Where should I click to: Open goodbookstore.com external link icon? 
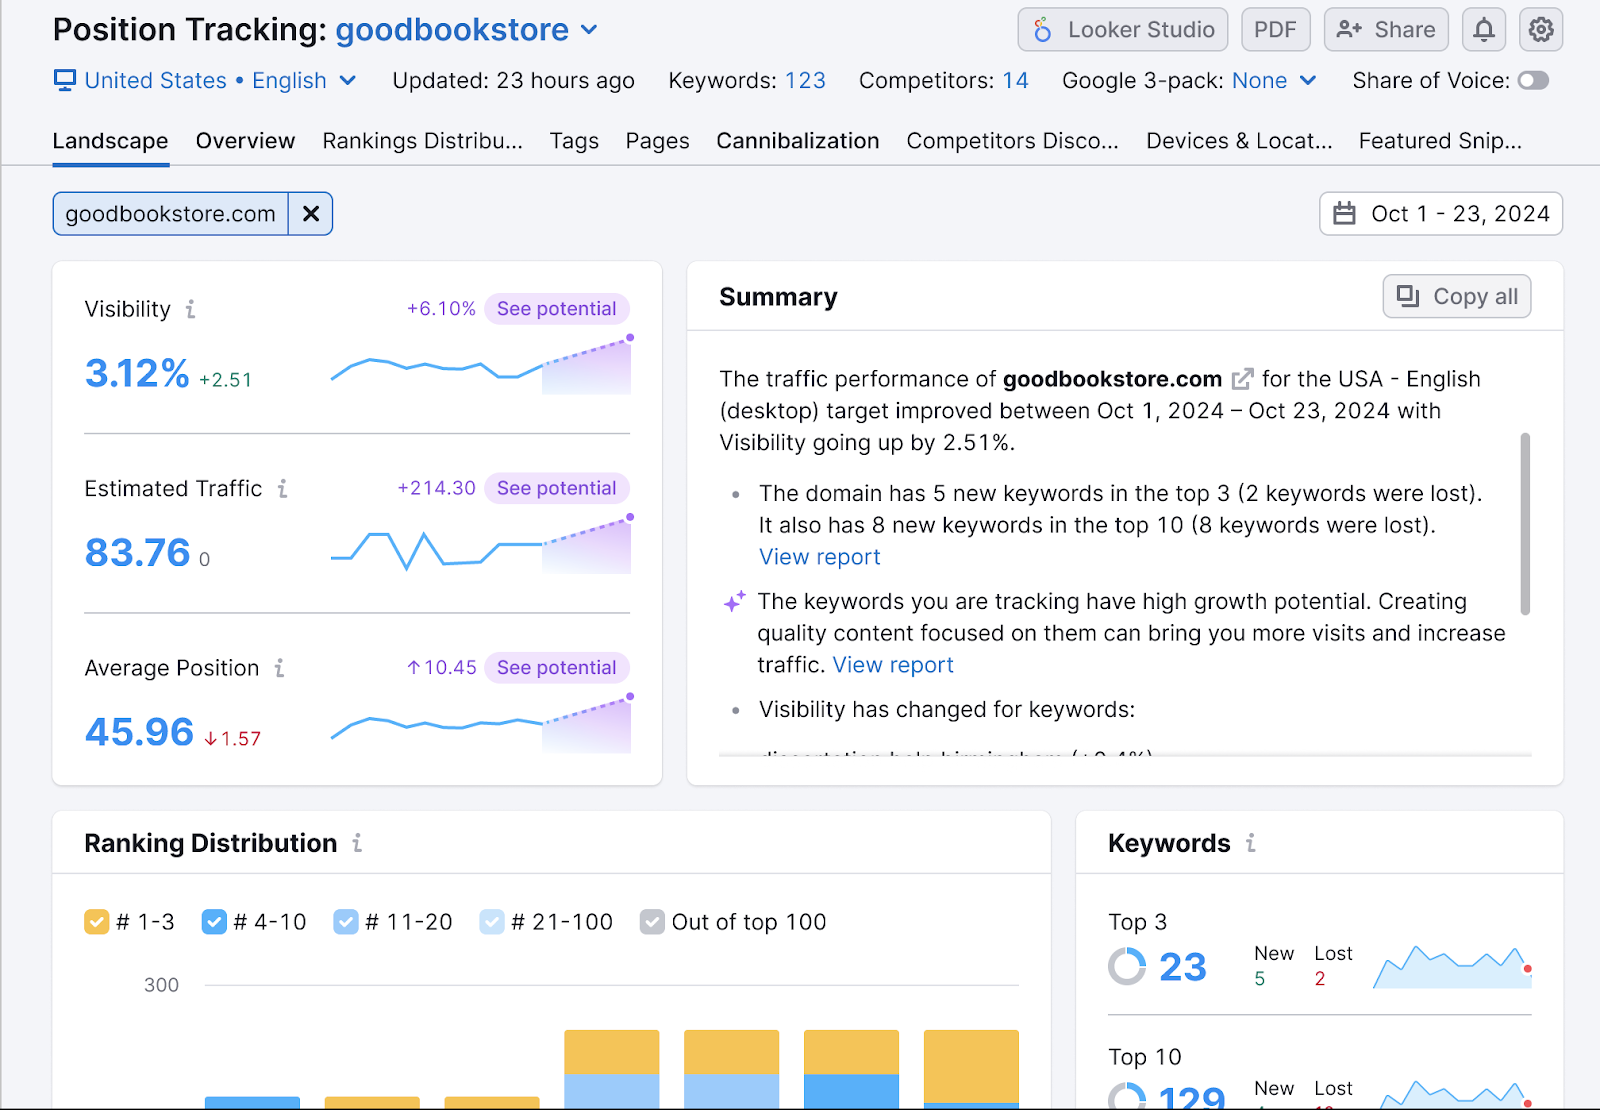tap(1242, 379)
